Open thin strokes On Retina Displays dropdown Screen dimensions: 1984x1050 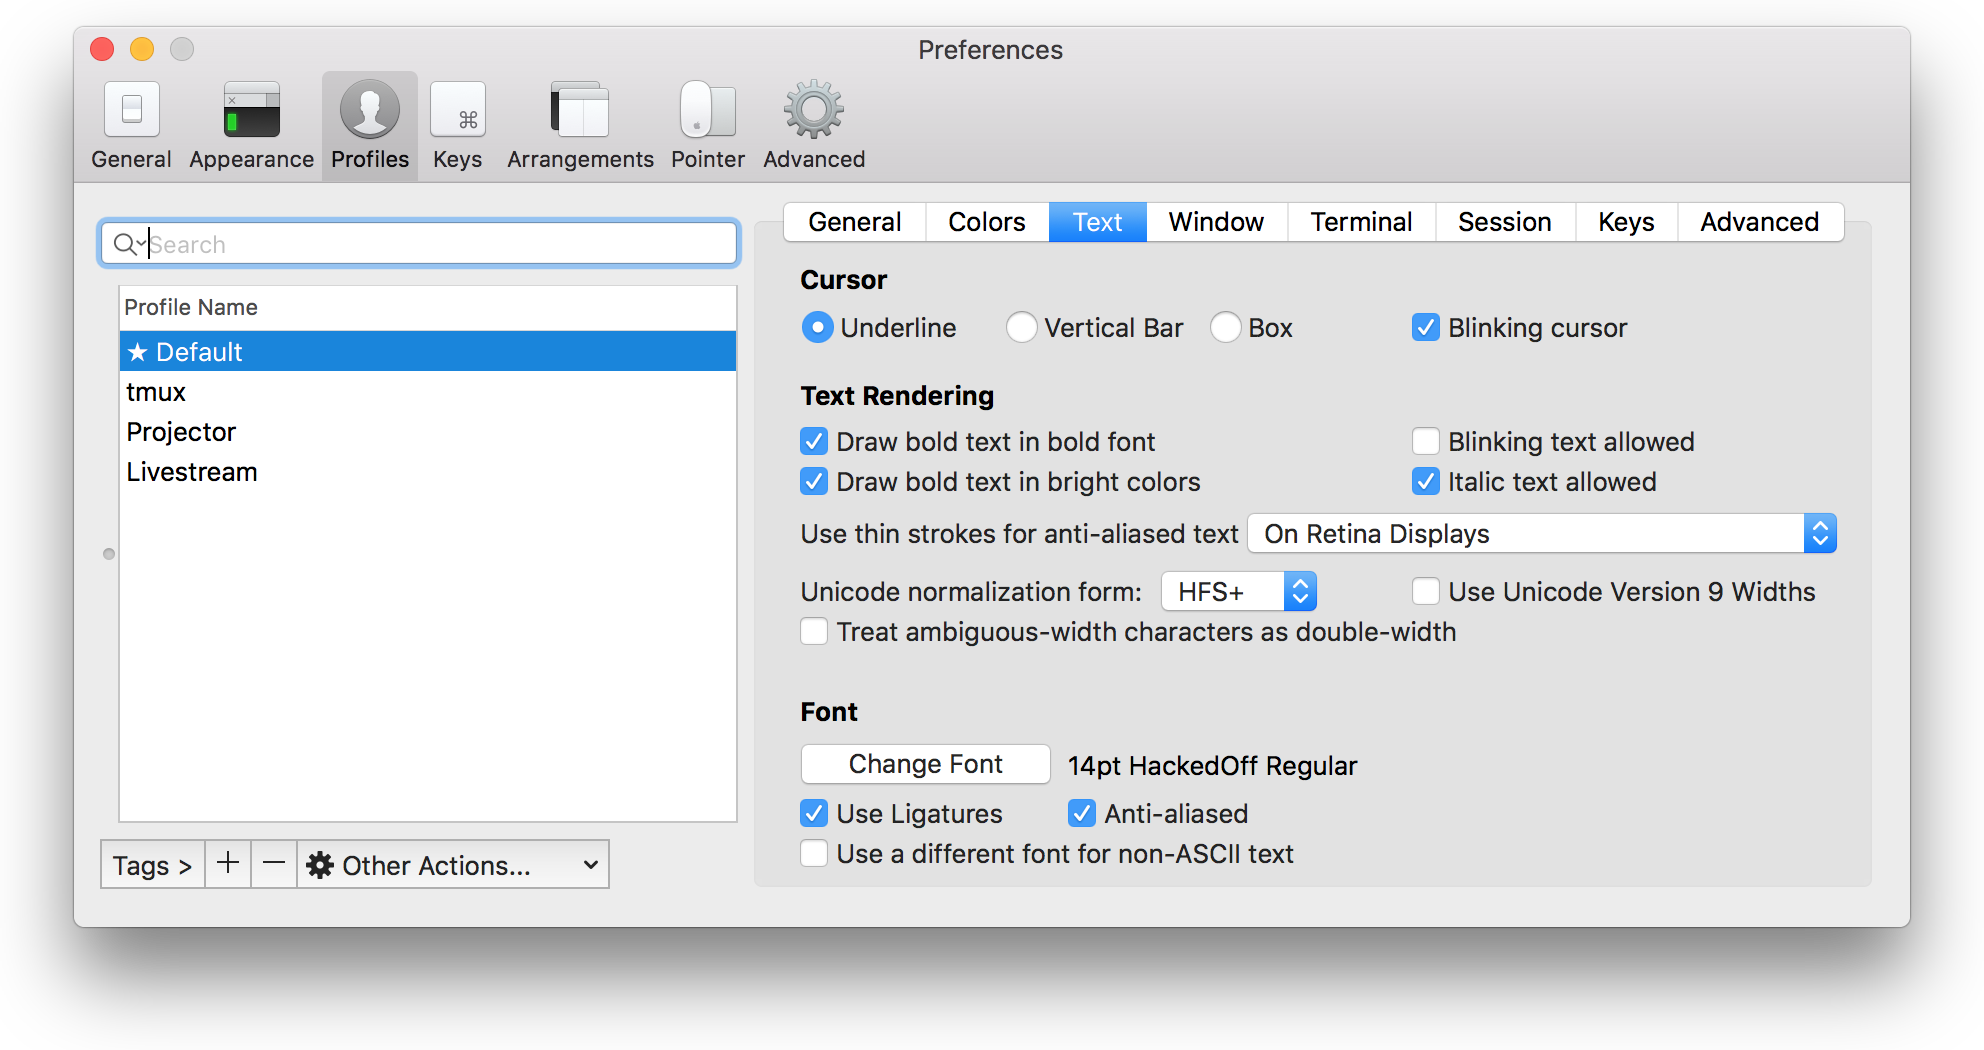tap(1542, 534)
